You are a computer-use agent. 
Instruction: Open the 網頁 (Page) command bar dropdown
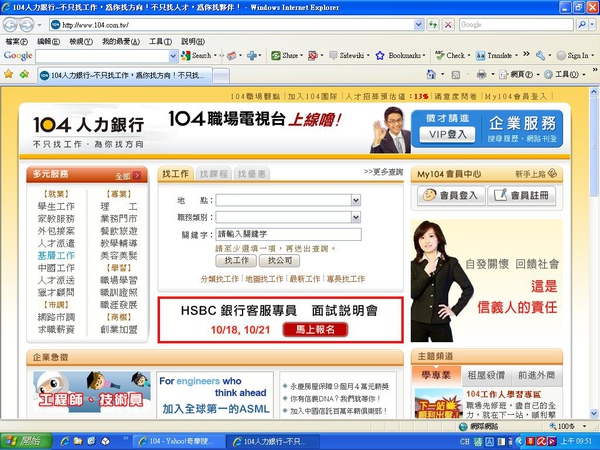click(x=519, y=74)
